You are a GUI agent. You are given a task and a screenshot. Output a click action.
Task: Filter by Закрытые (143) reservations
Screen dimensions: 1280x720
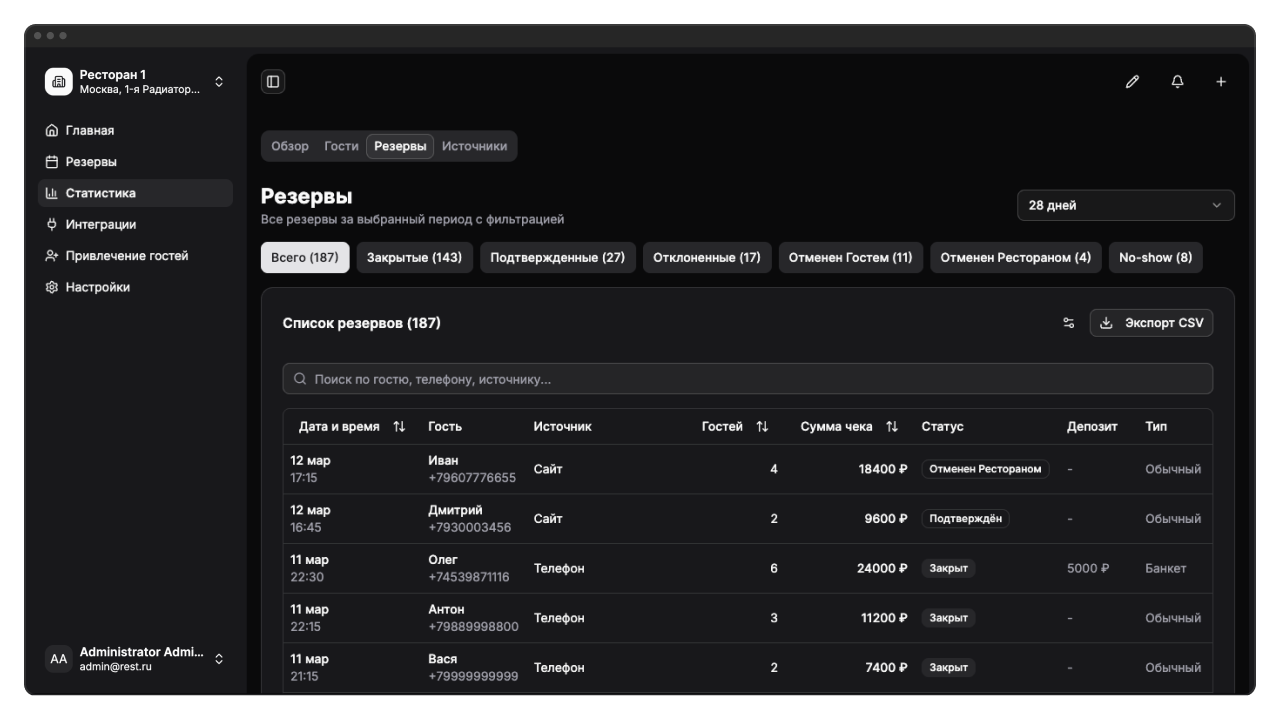pos(414,258)
